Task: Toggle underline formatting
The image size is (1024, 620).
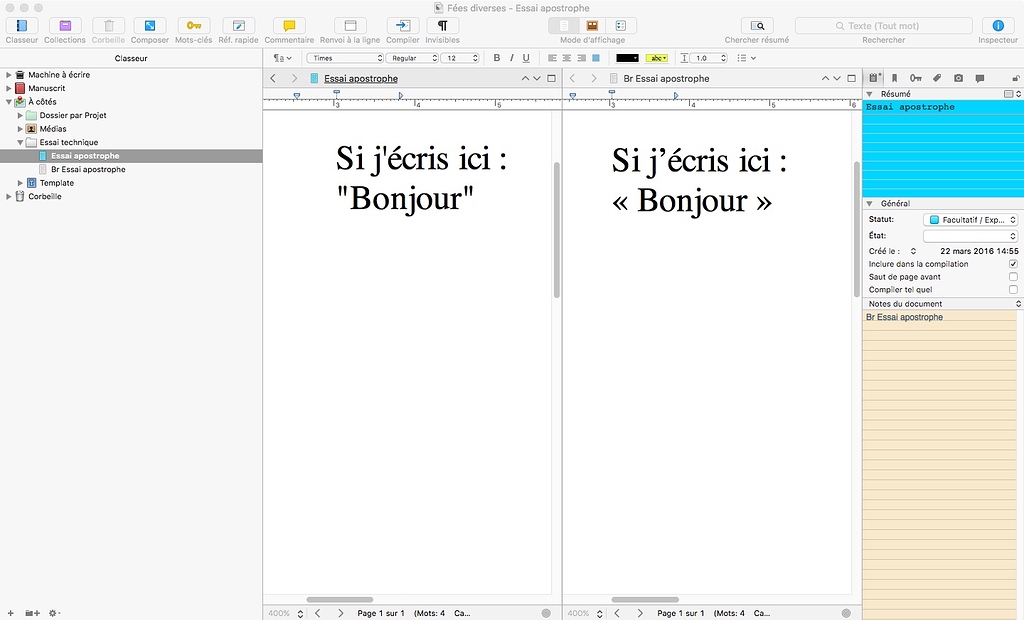Action: [526, 58]
